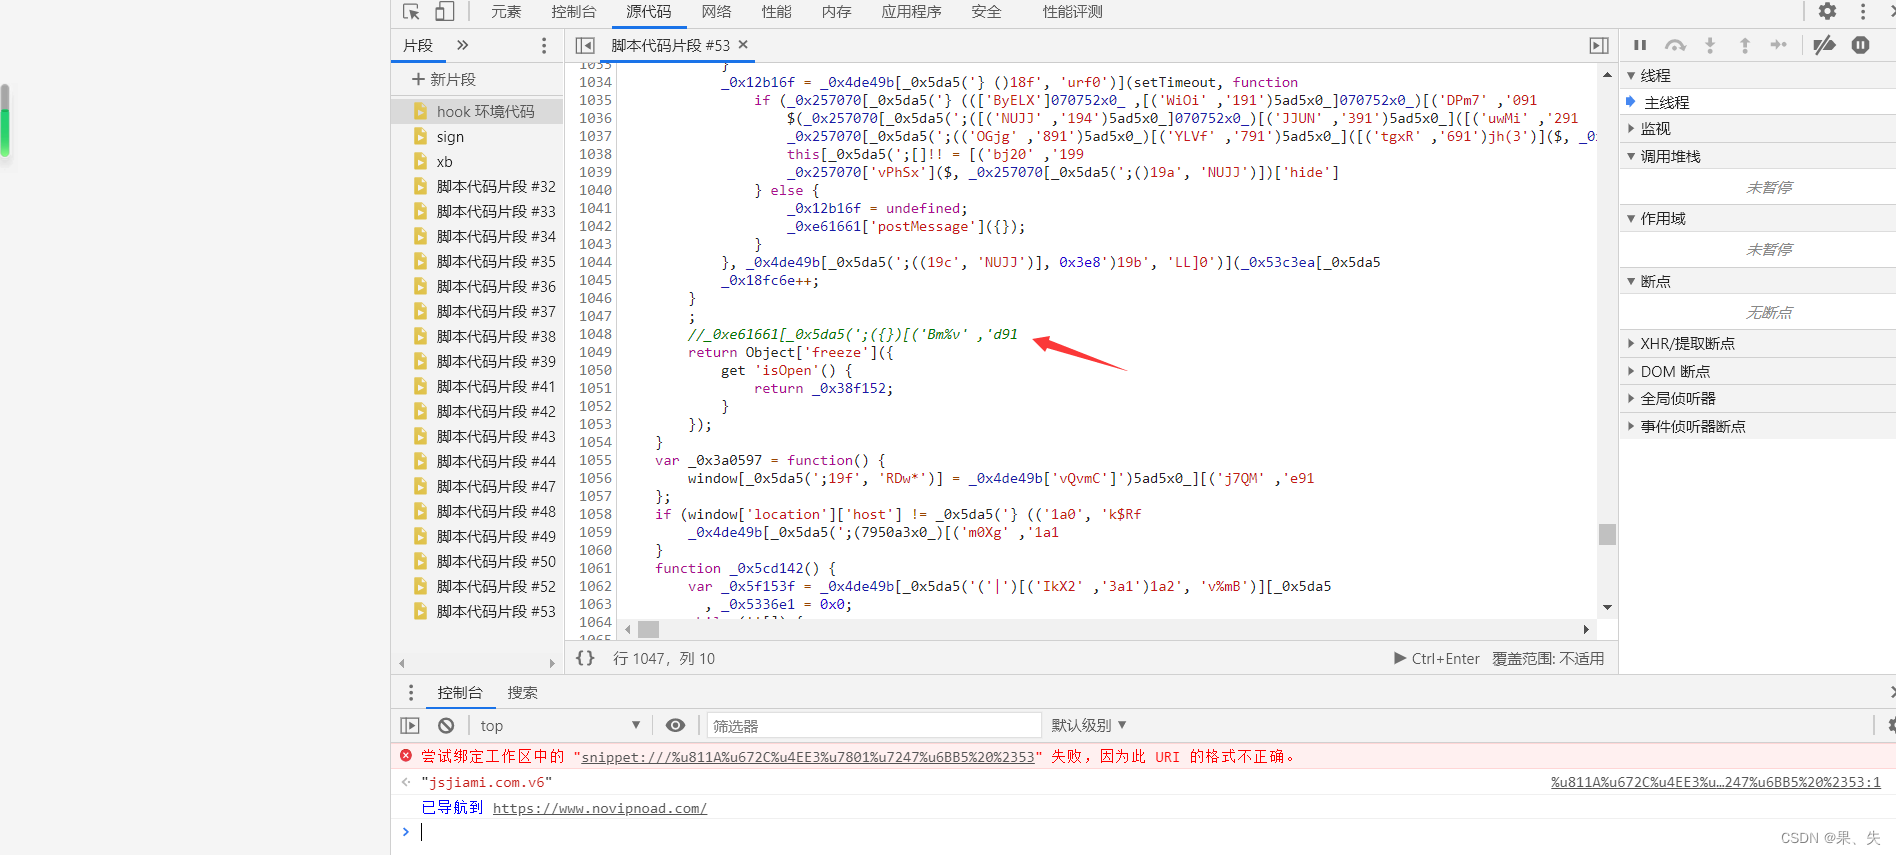
Task: Click the step over button
Action: click(x=1675, y=45)
